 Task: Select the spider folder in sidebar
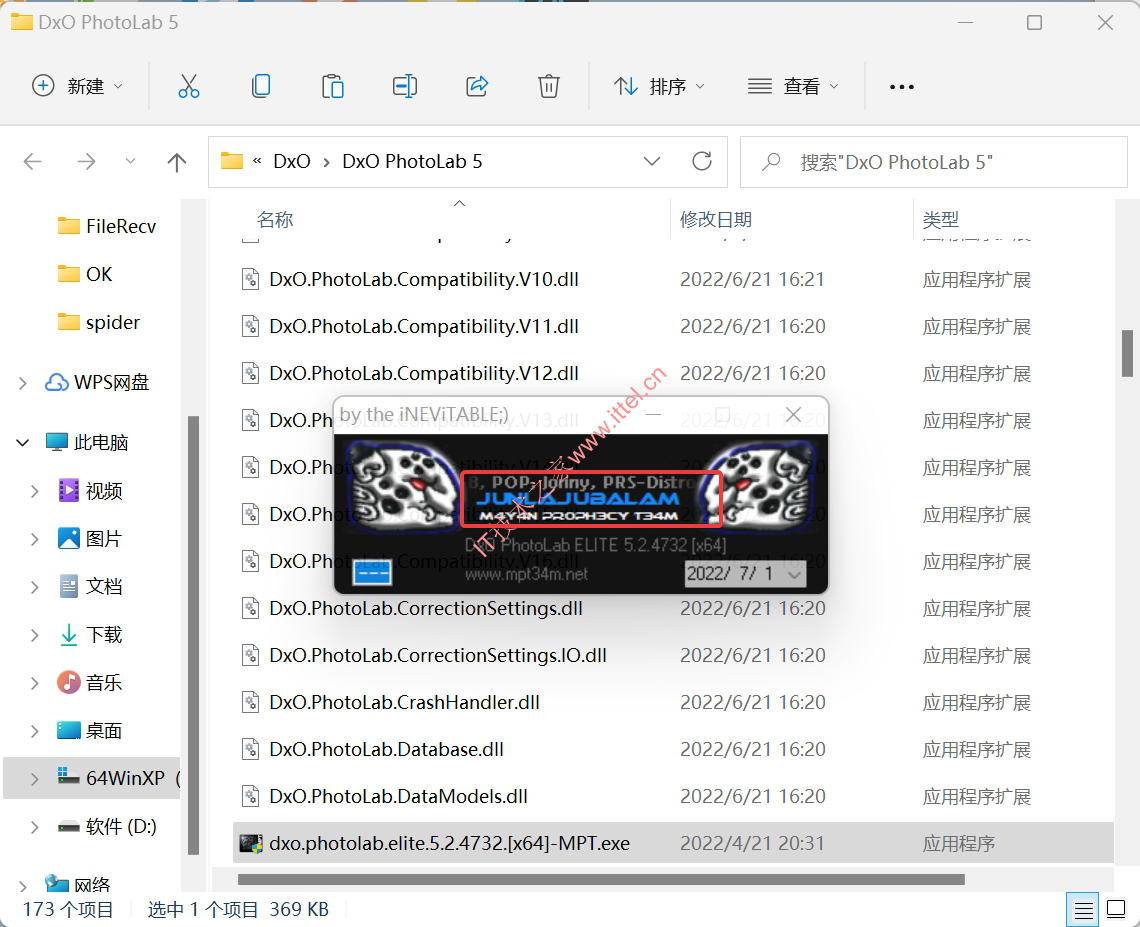pyautogui.click(x=99, y=322)
